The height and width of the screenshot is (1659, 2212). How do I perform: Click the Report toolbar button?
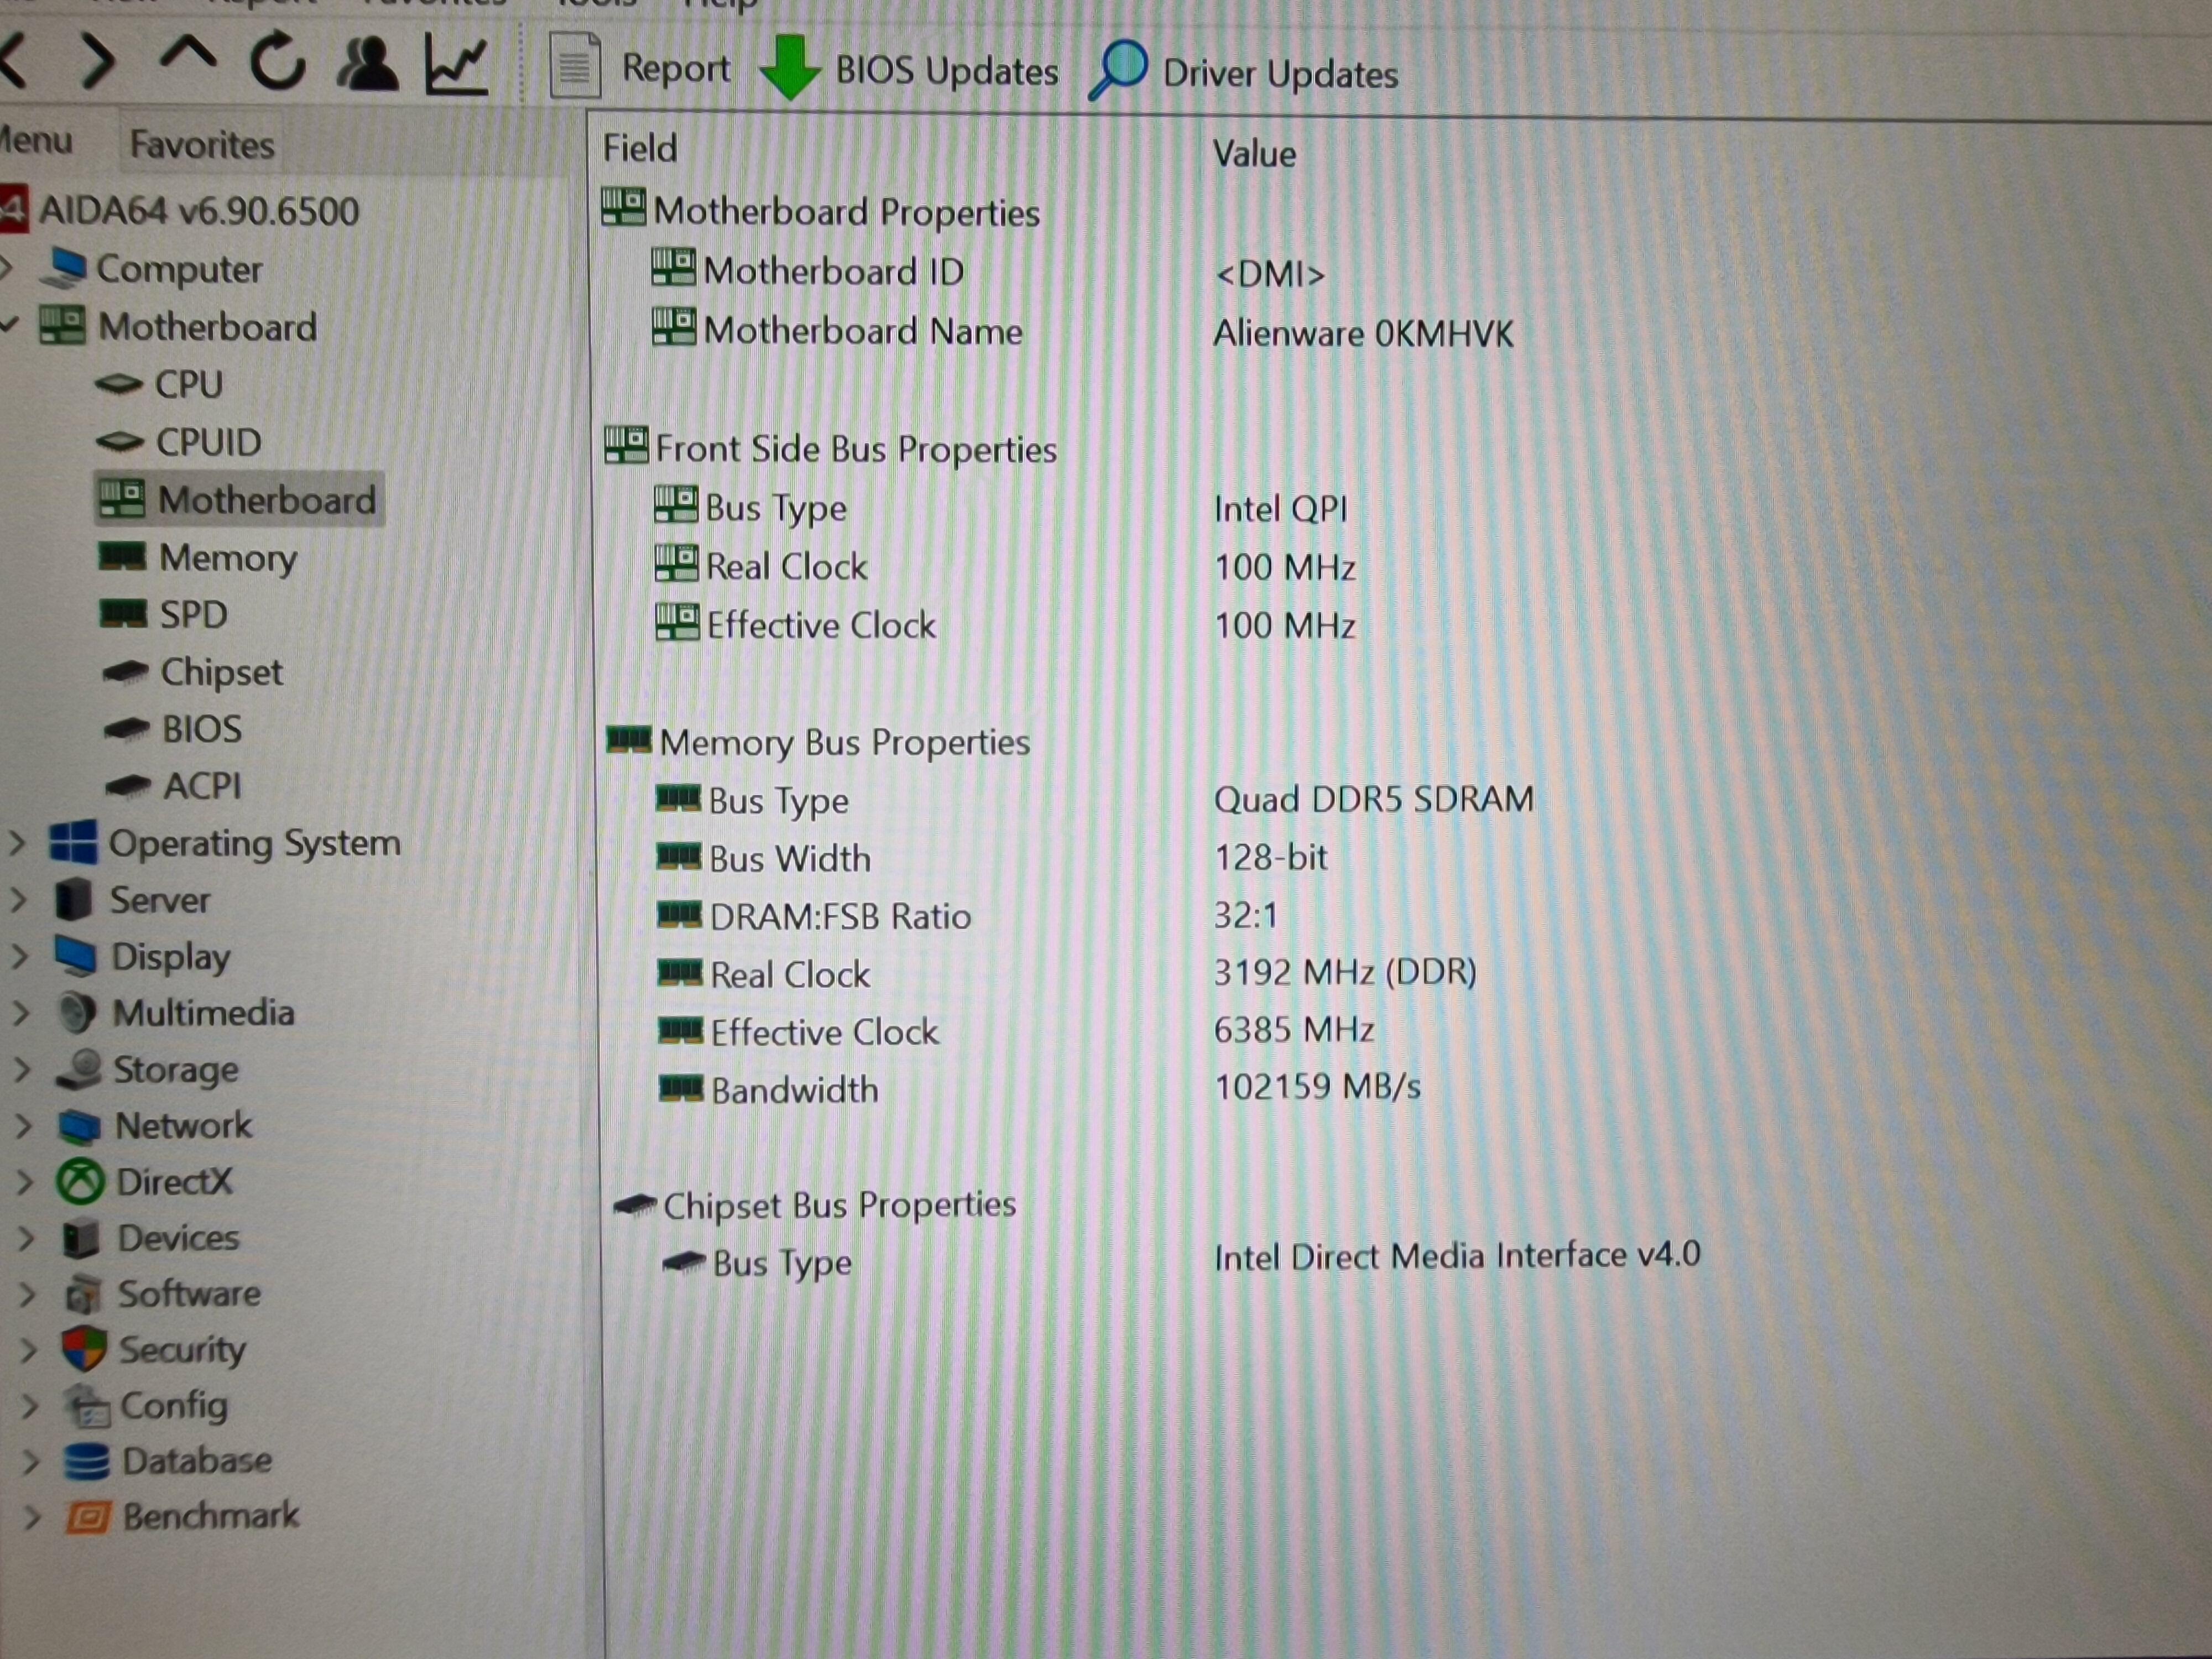click(x=640, y=67)
